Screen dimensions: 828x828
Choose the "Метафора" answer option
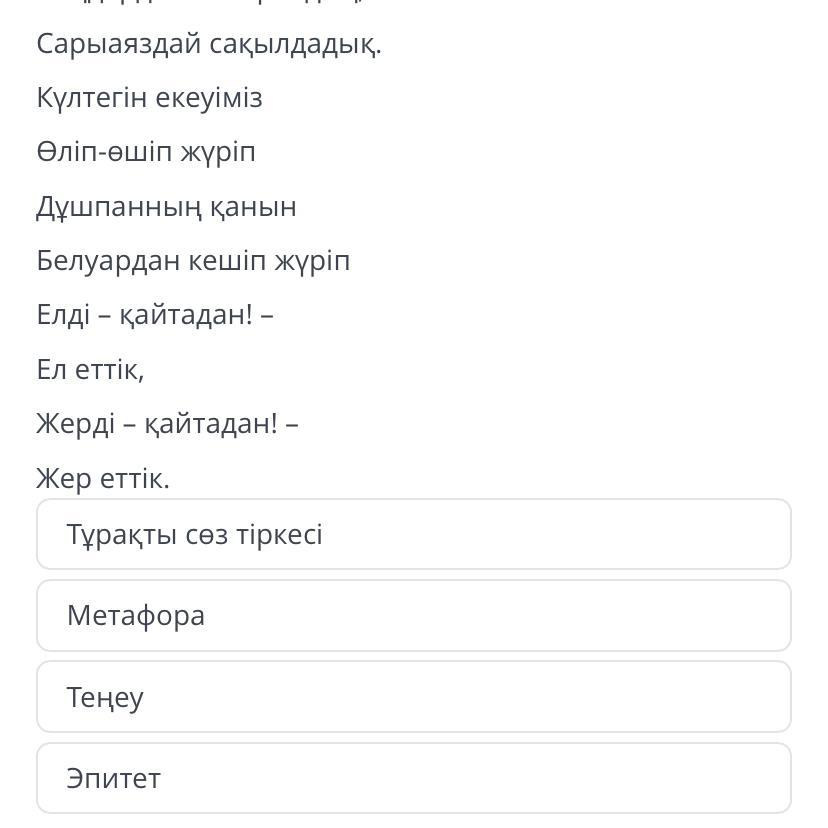(x=413, y=616)
